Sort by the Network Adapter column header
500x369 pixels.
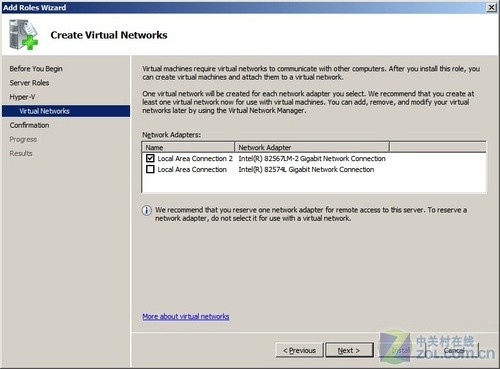click(x=312, y=147)
